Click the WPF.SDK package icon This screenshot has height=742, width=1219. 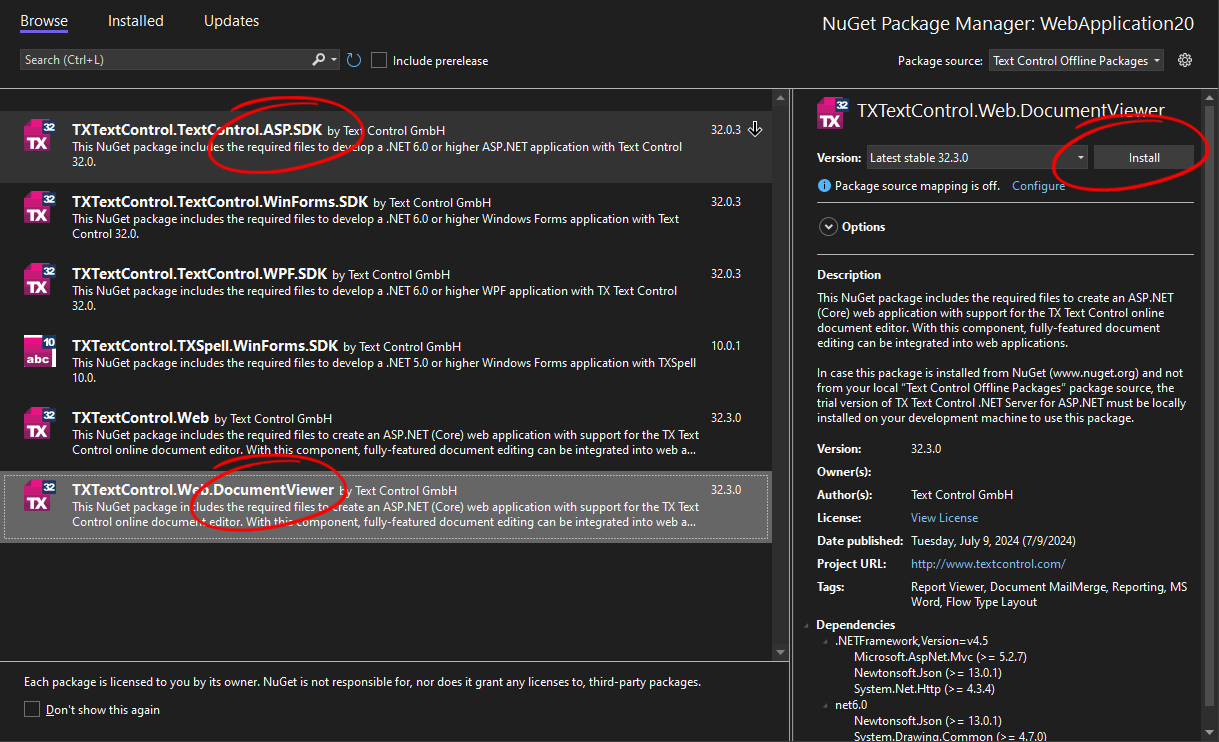click(39, 279)
